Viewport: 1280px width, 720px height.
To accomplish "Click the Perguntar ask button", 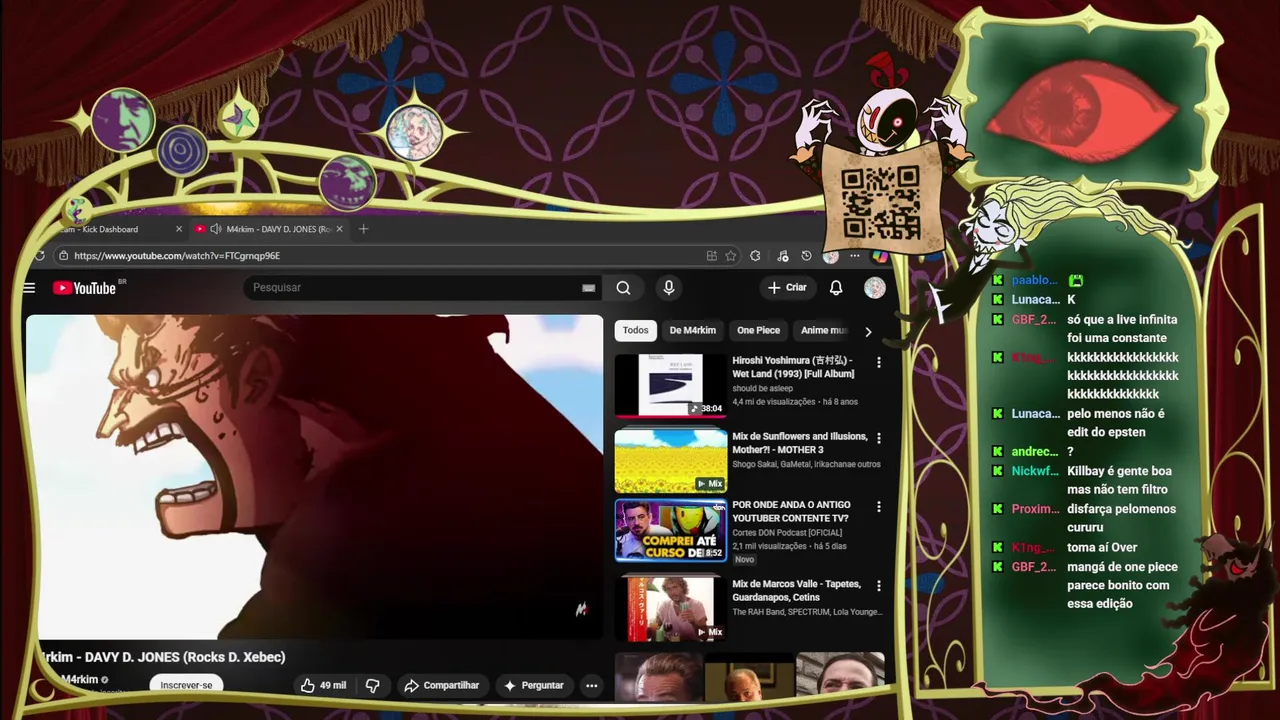I will coord(534,685).
